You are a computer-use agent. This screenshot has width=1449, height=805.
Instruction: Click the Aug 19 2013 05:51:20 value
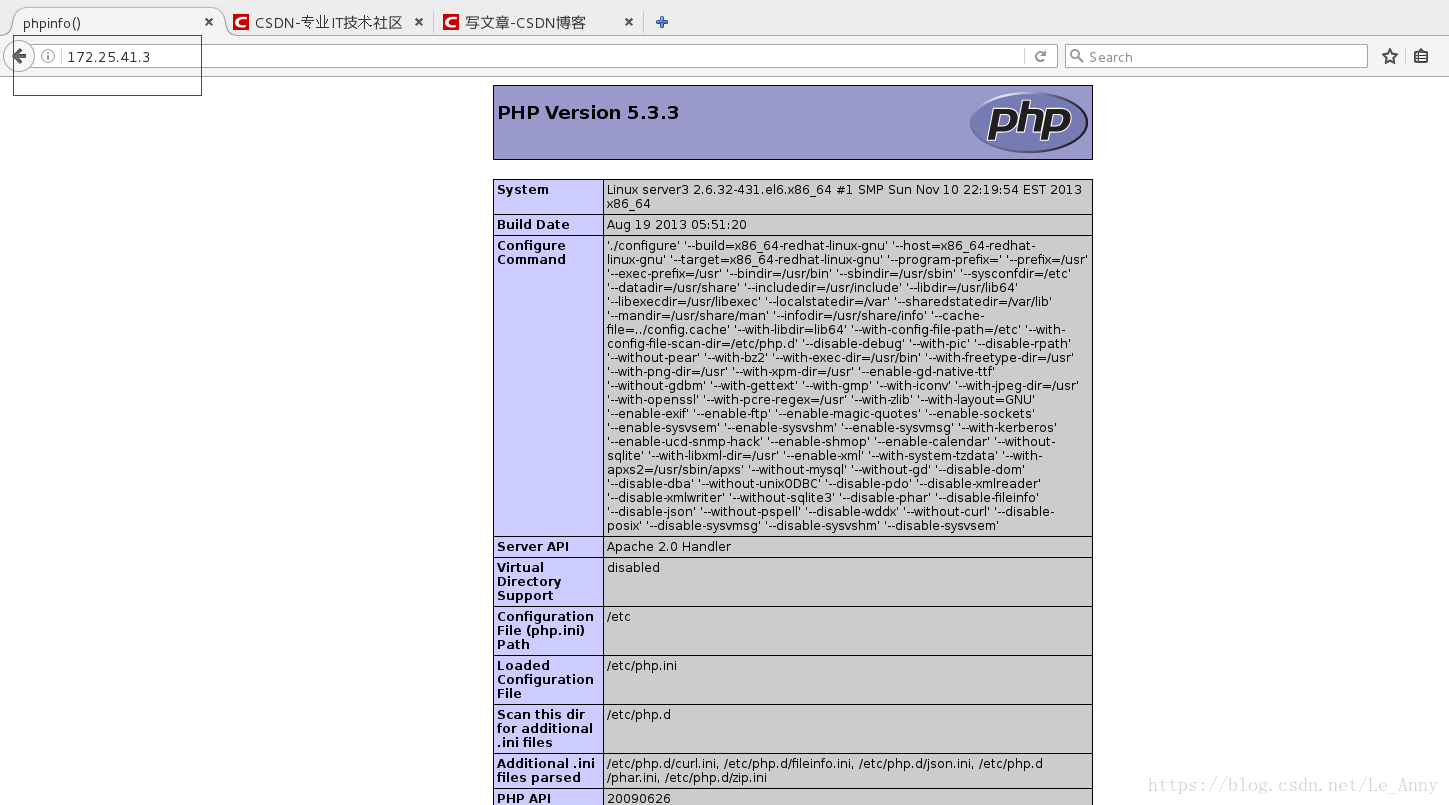[x=677, y=225]
